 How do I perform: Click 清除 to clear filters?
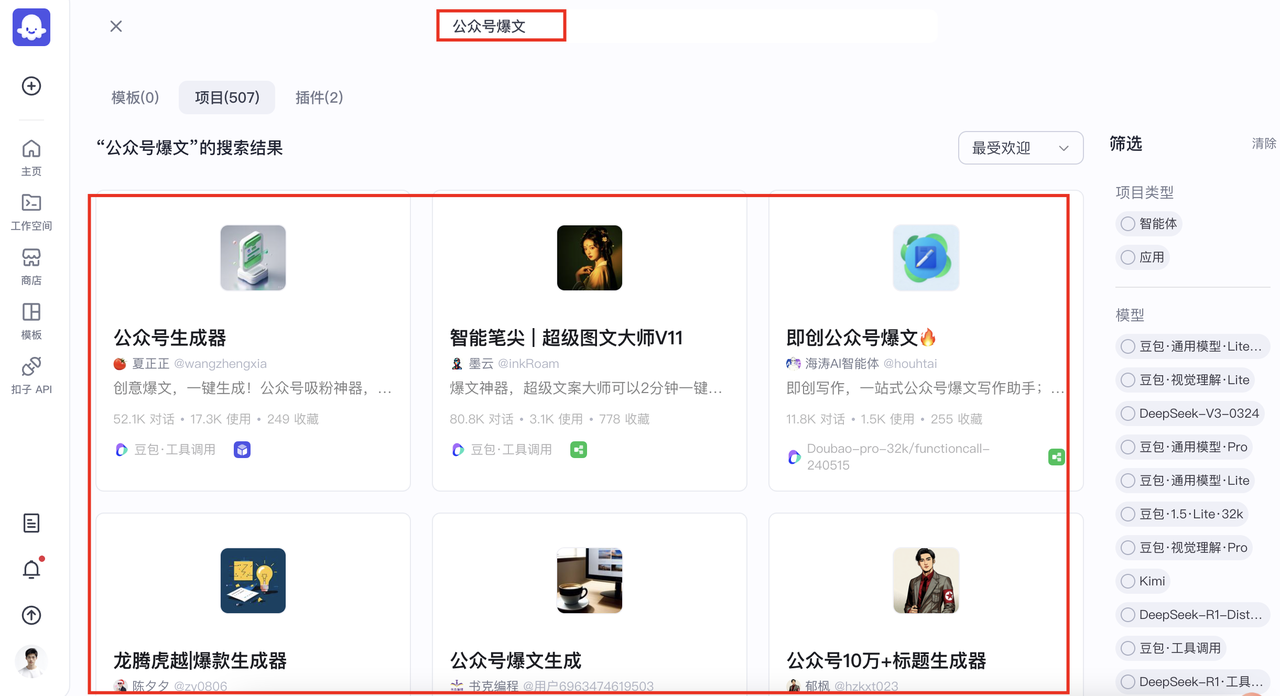[1264, 144]
